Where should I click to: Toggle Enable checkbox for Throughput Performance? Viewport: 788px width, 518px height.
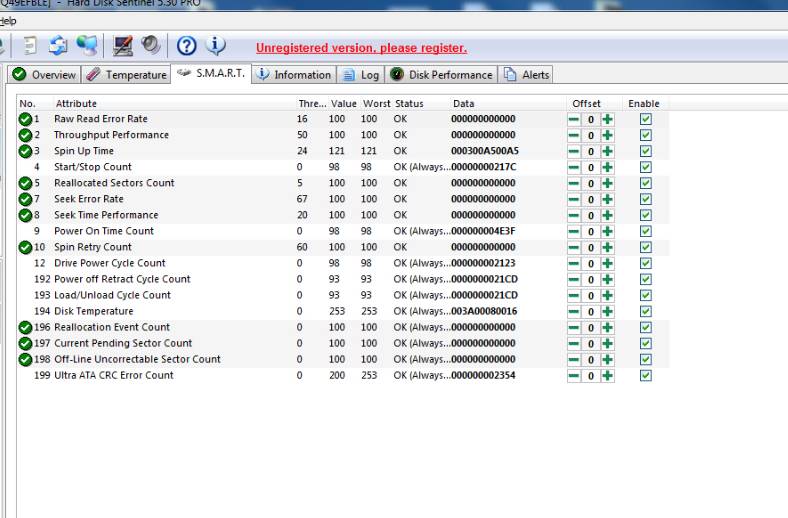point(646,135)
